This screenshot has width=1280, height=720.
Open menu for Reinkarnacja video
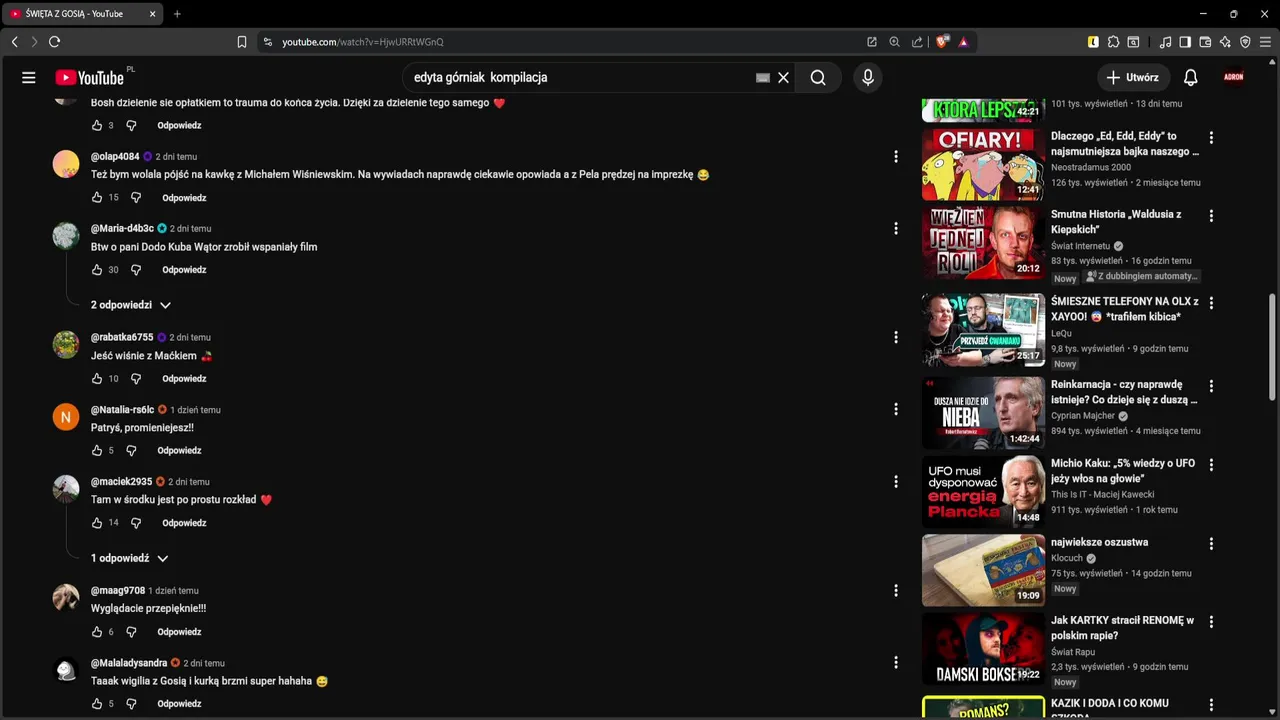click(x=1211, y=386)
